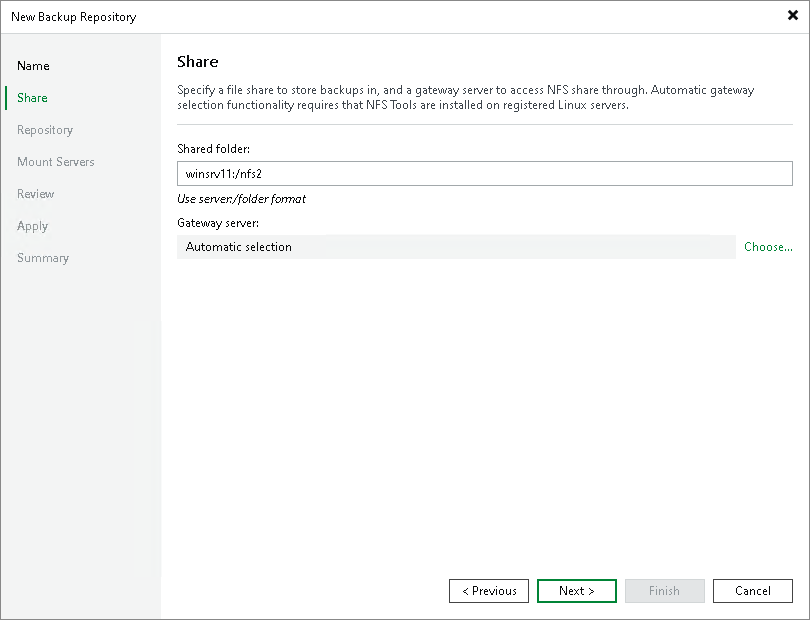810x620 pixels.
Task: Click the 'Use server:/folder format' hint text
Action: point(241,199)
